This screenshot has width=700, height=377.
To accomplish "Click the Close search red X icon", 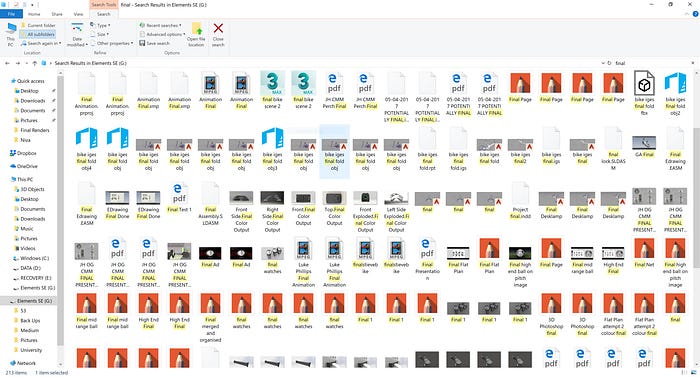I will tap(218, 29).
